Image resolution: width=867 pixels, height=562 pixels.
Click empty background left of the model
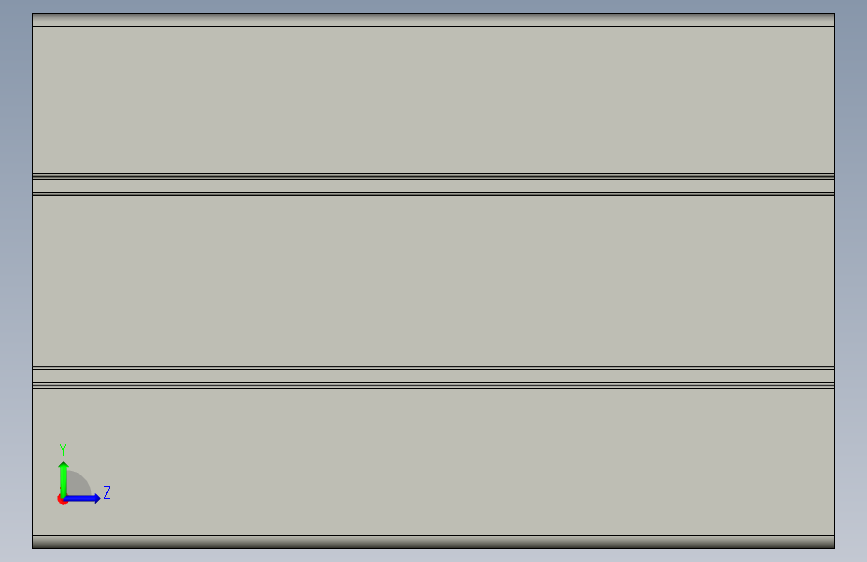[x=15, y=281]
